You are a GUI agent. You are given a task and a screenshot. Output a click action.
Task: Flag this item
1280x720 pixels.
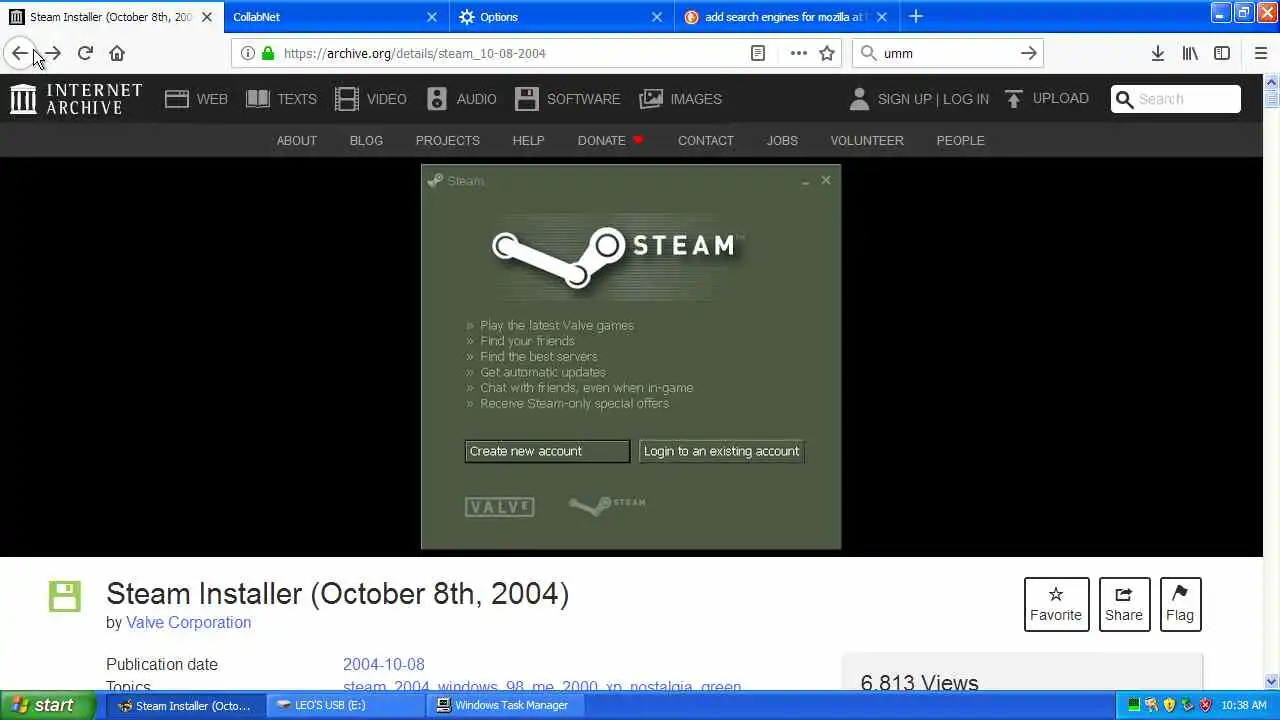(x=1180, y=604)
